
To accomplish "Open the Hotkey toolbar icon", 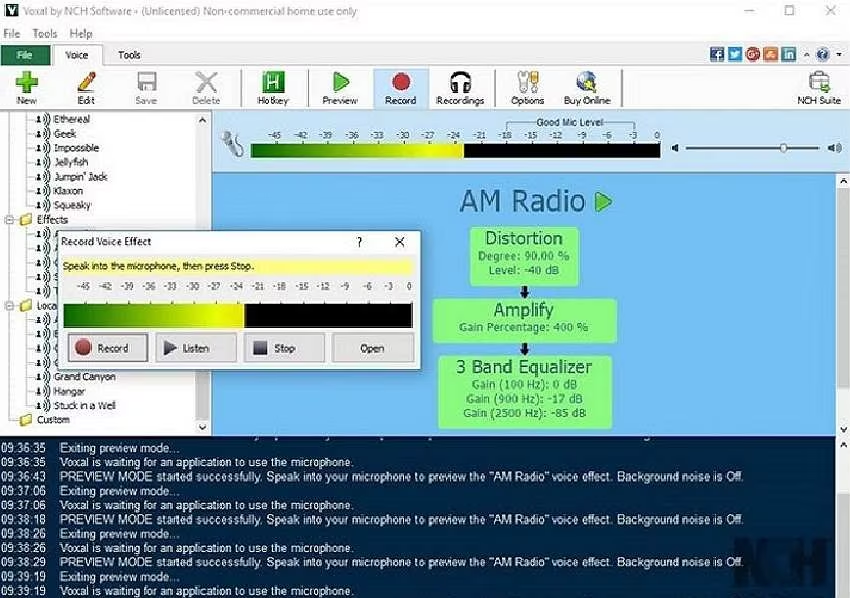I will pos(273,88).
